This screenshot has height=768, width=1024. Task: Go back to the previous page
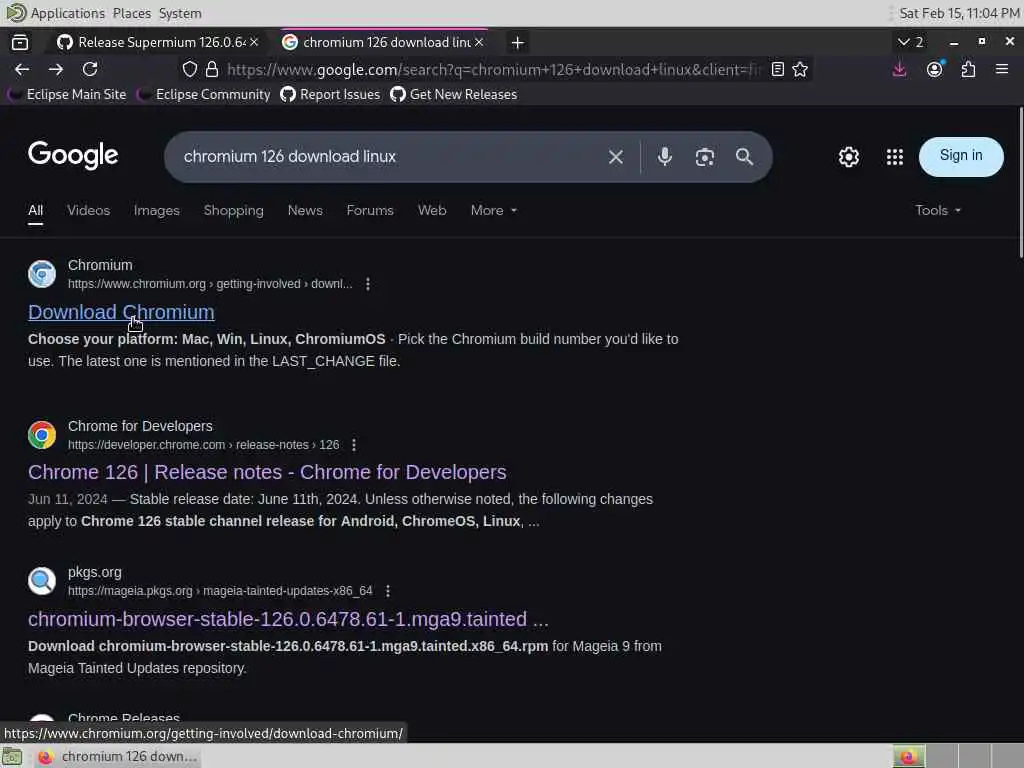[x=22, y=69]
